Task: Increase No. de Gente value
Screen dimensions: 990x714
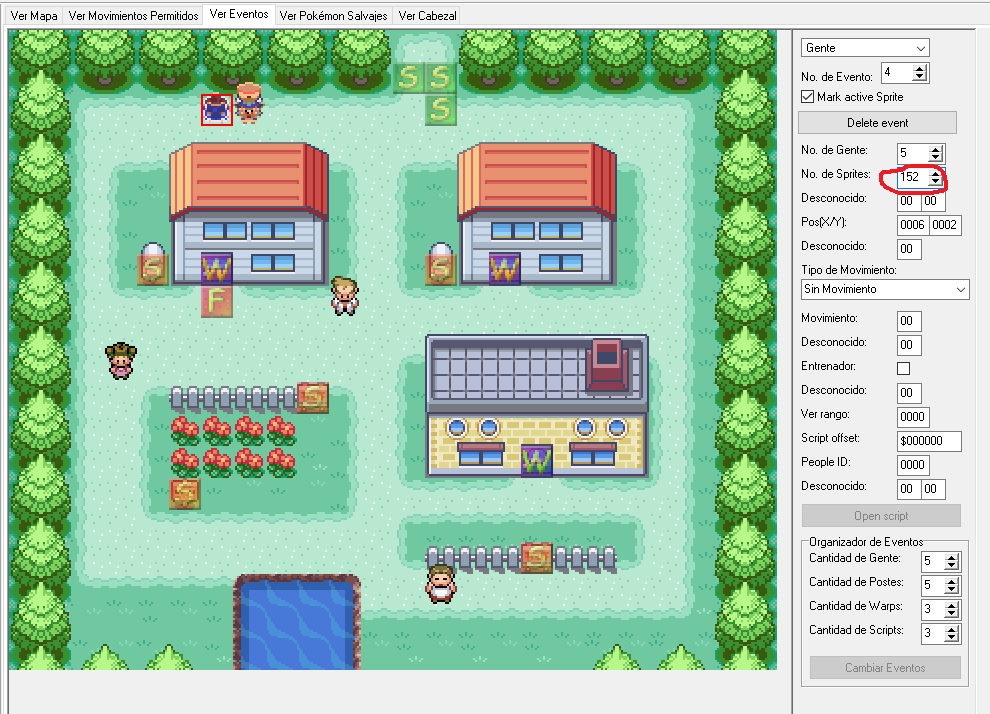Action: (x=936, y=149)
